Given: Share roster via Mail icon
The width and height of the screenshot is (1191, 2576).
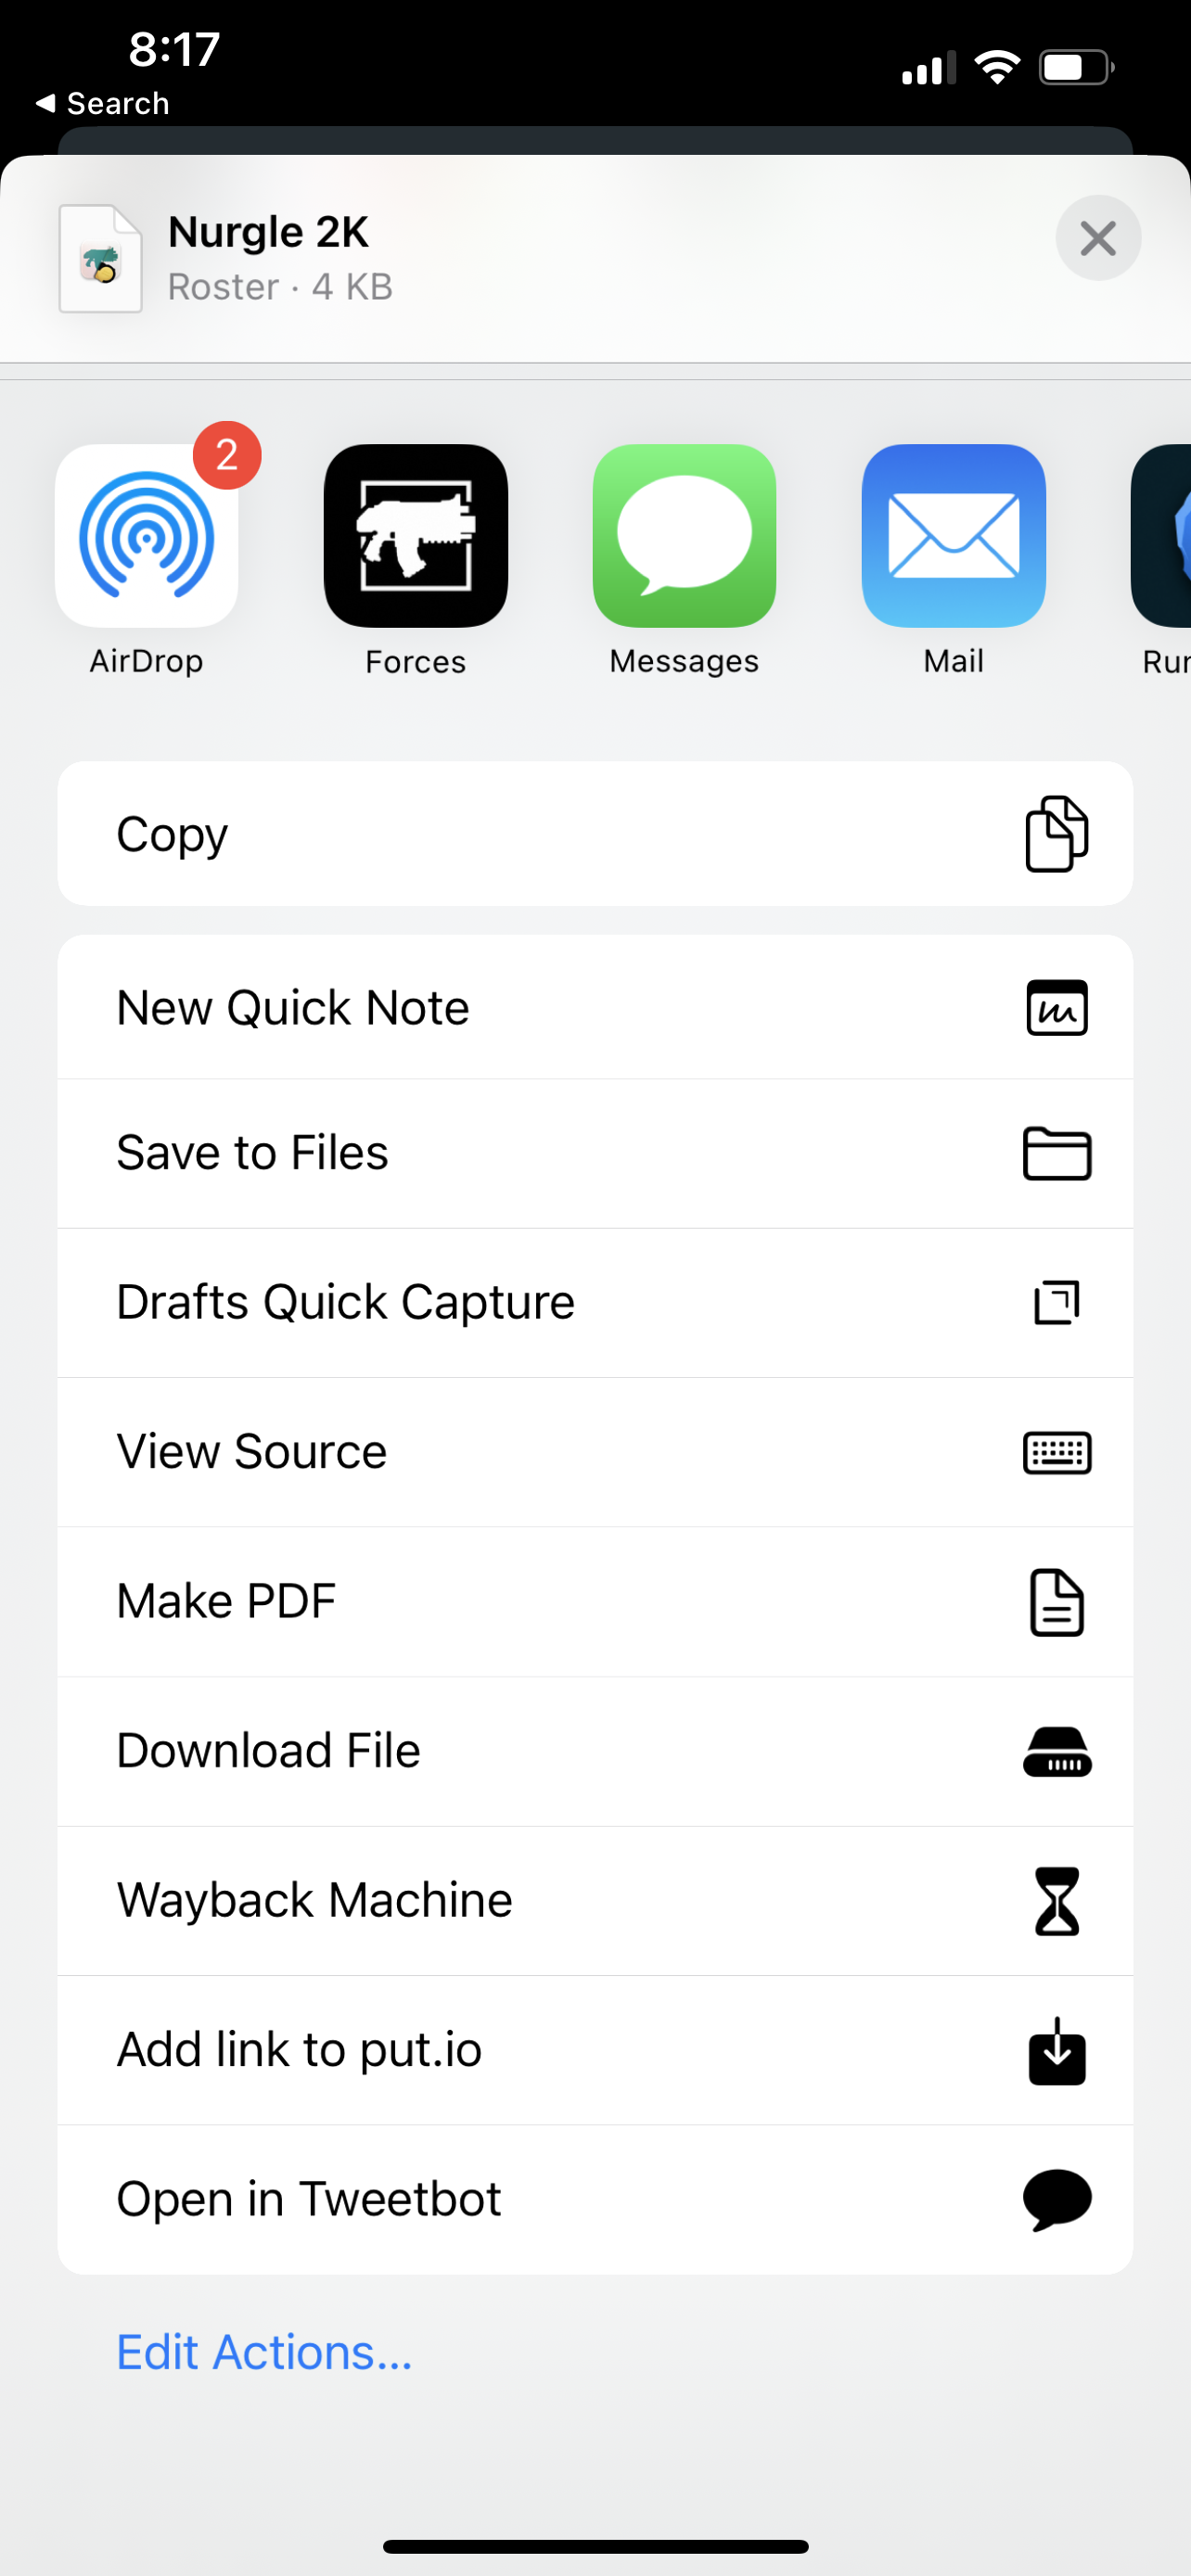Looking at the screenshot, I should (x=954, y=536).
